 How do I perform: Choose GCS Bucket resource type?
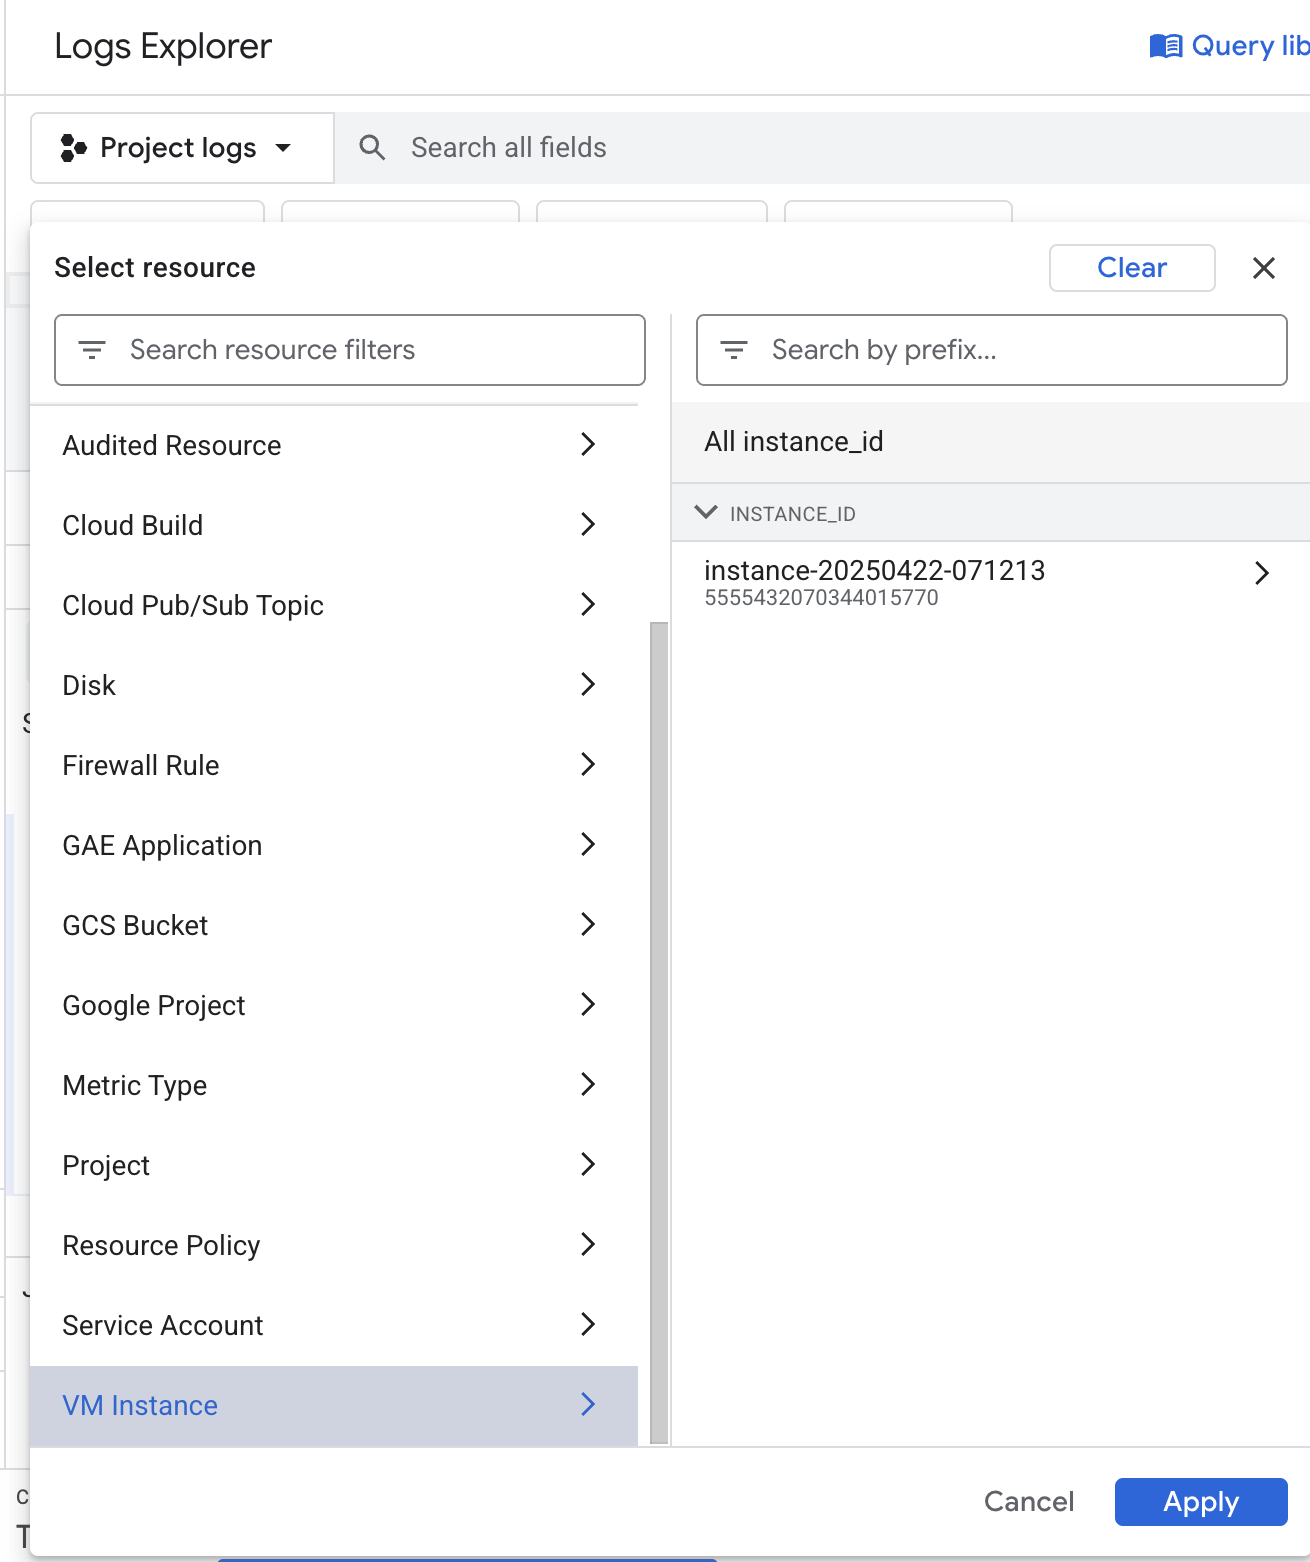[334, 925]
